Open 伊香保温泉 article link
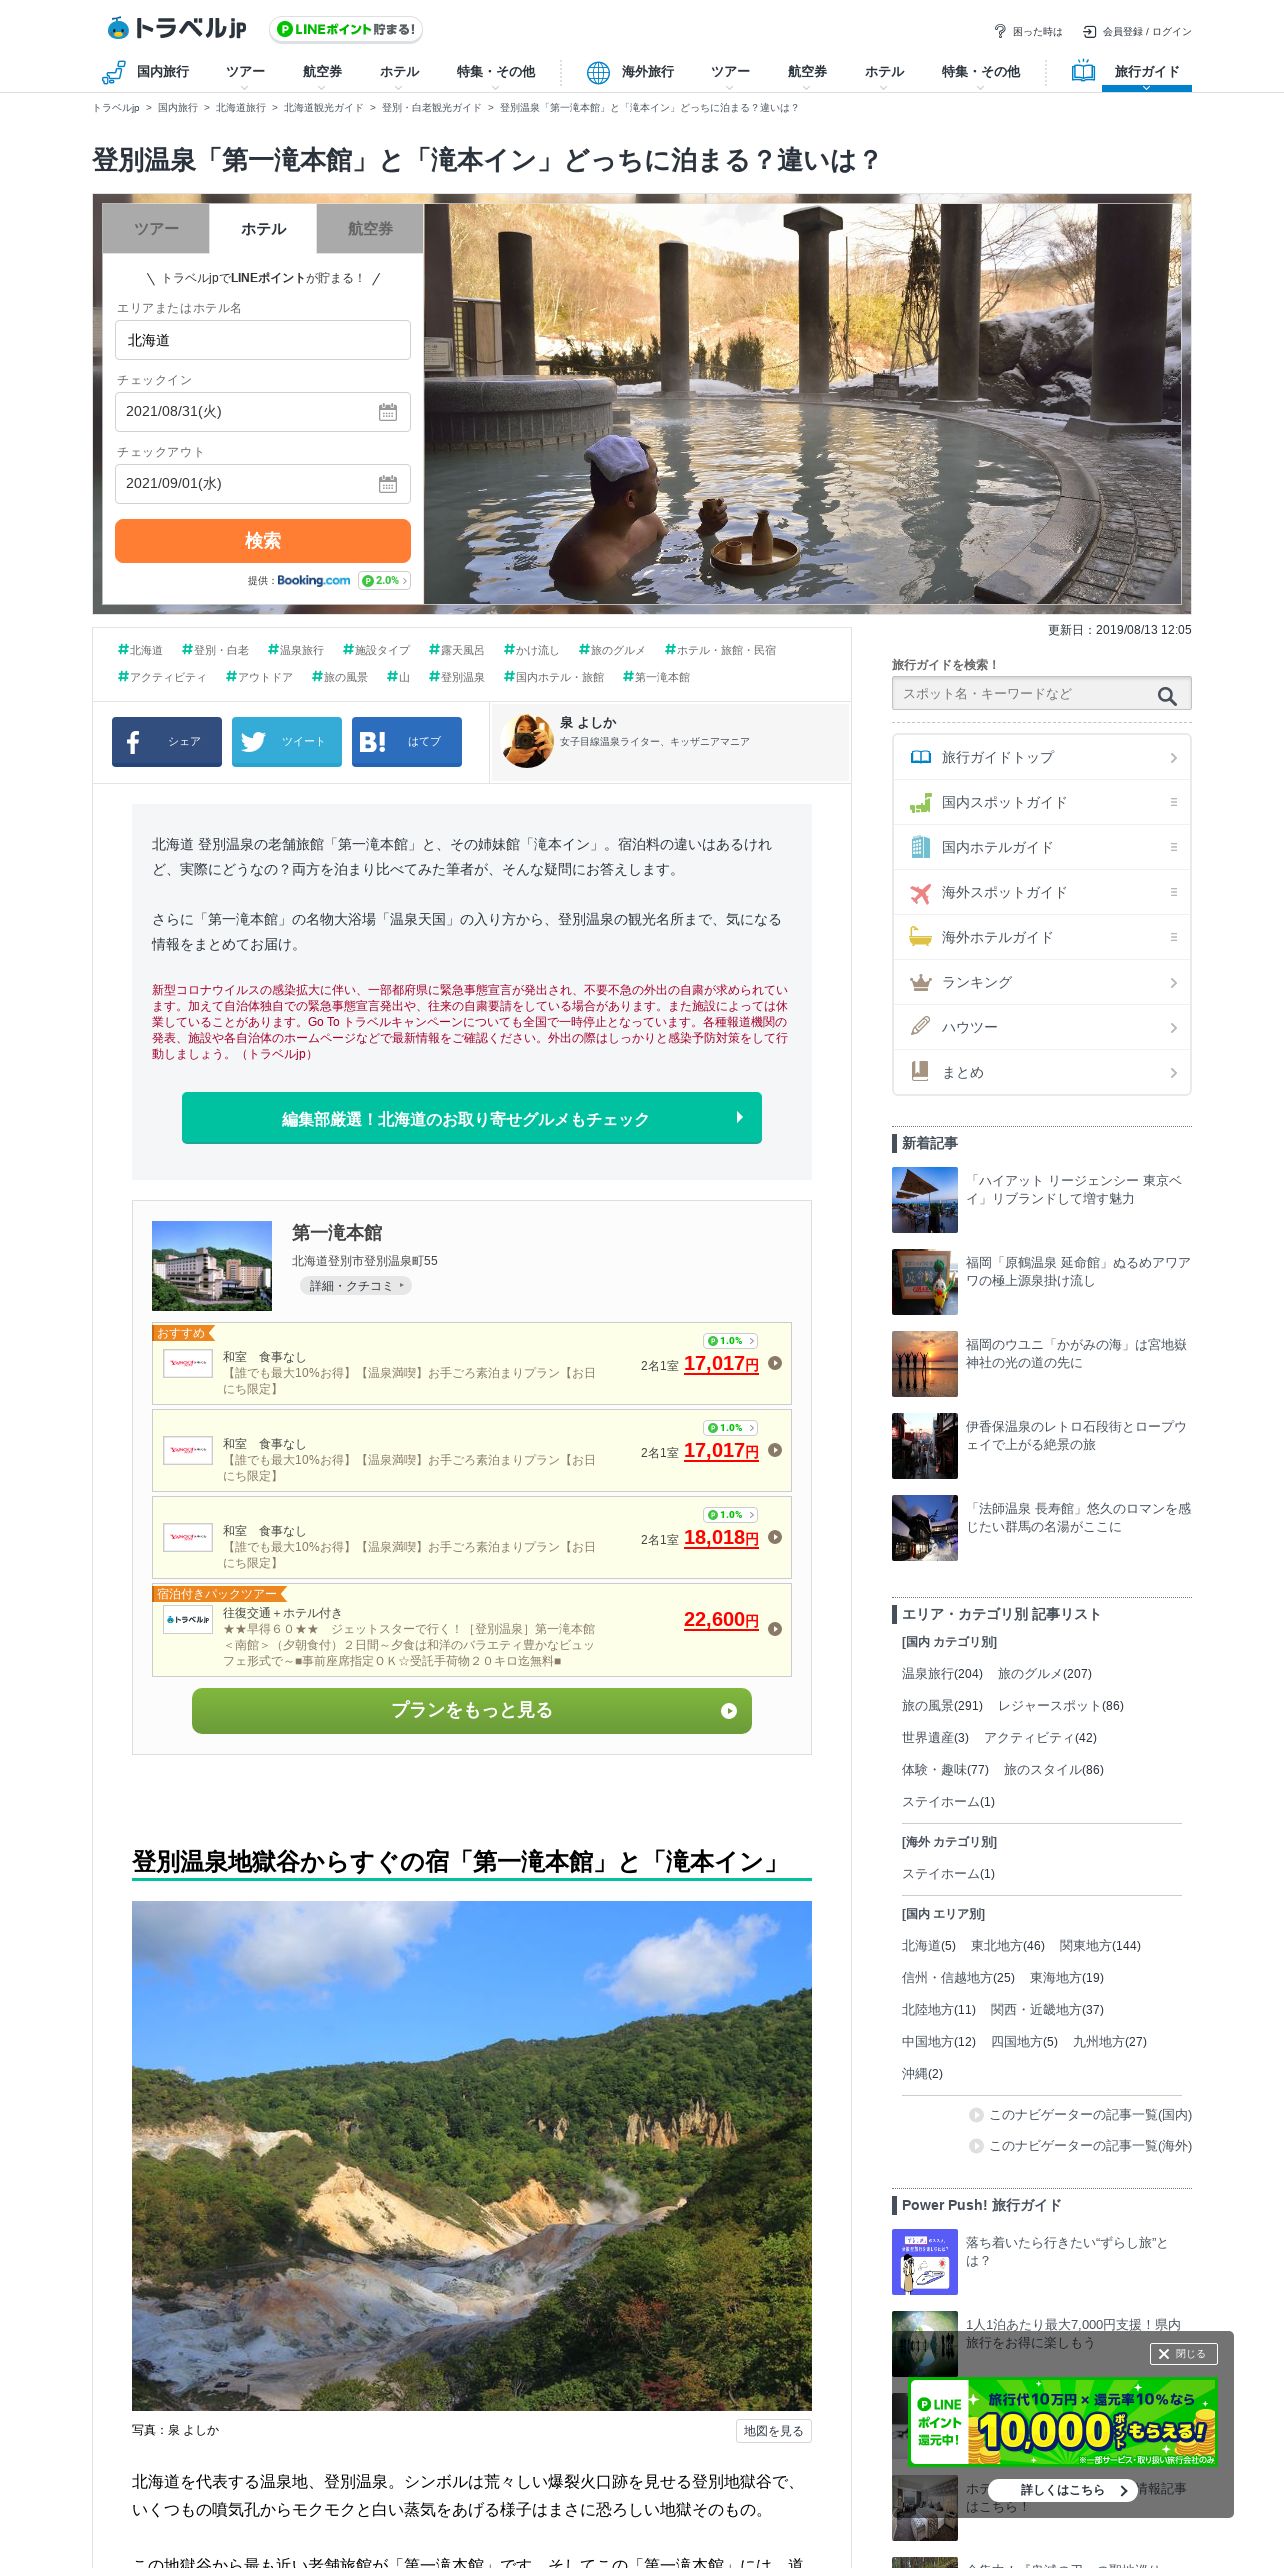 pyautogui.click(x=1076, y=1436)
